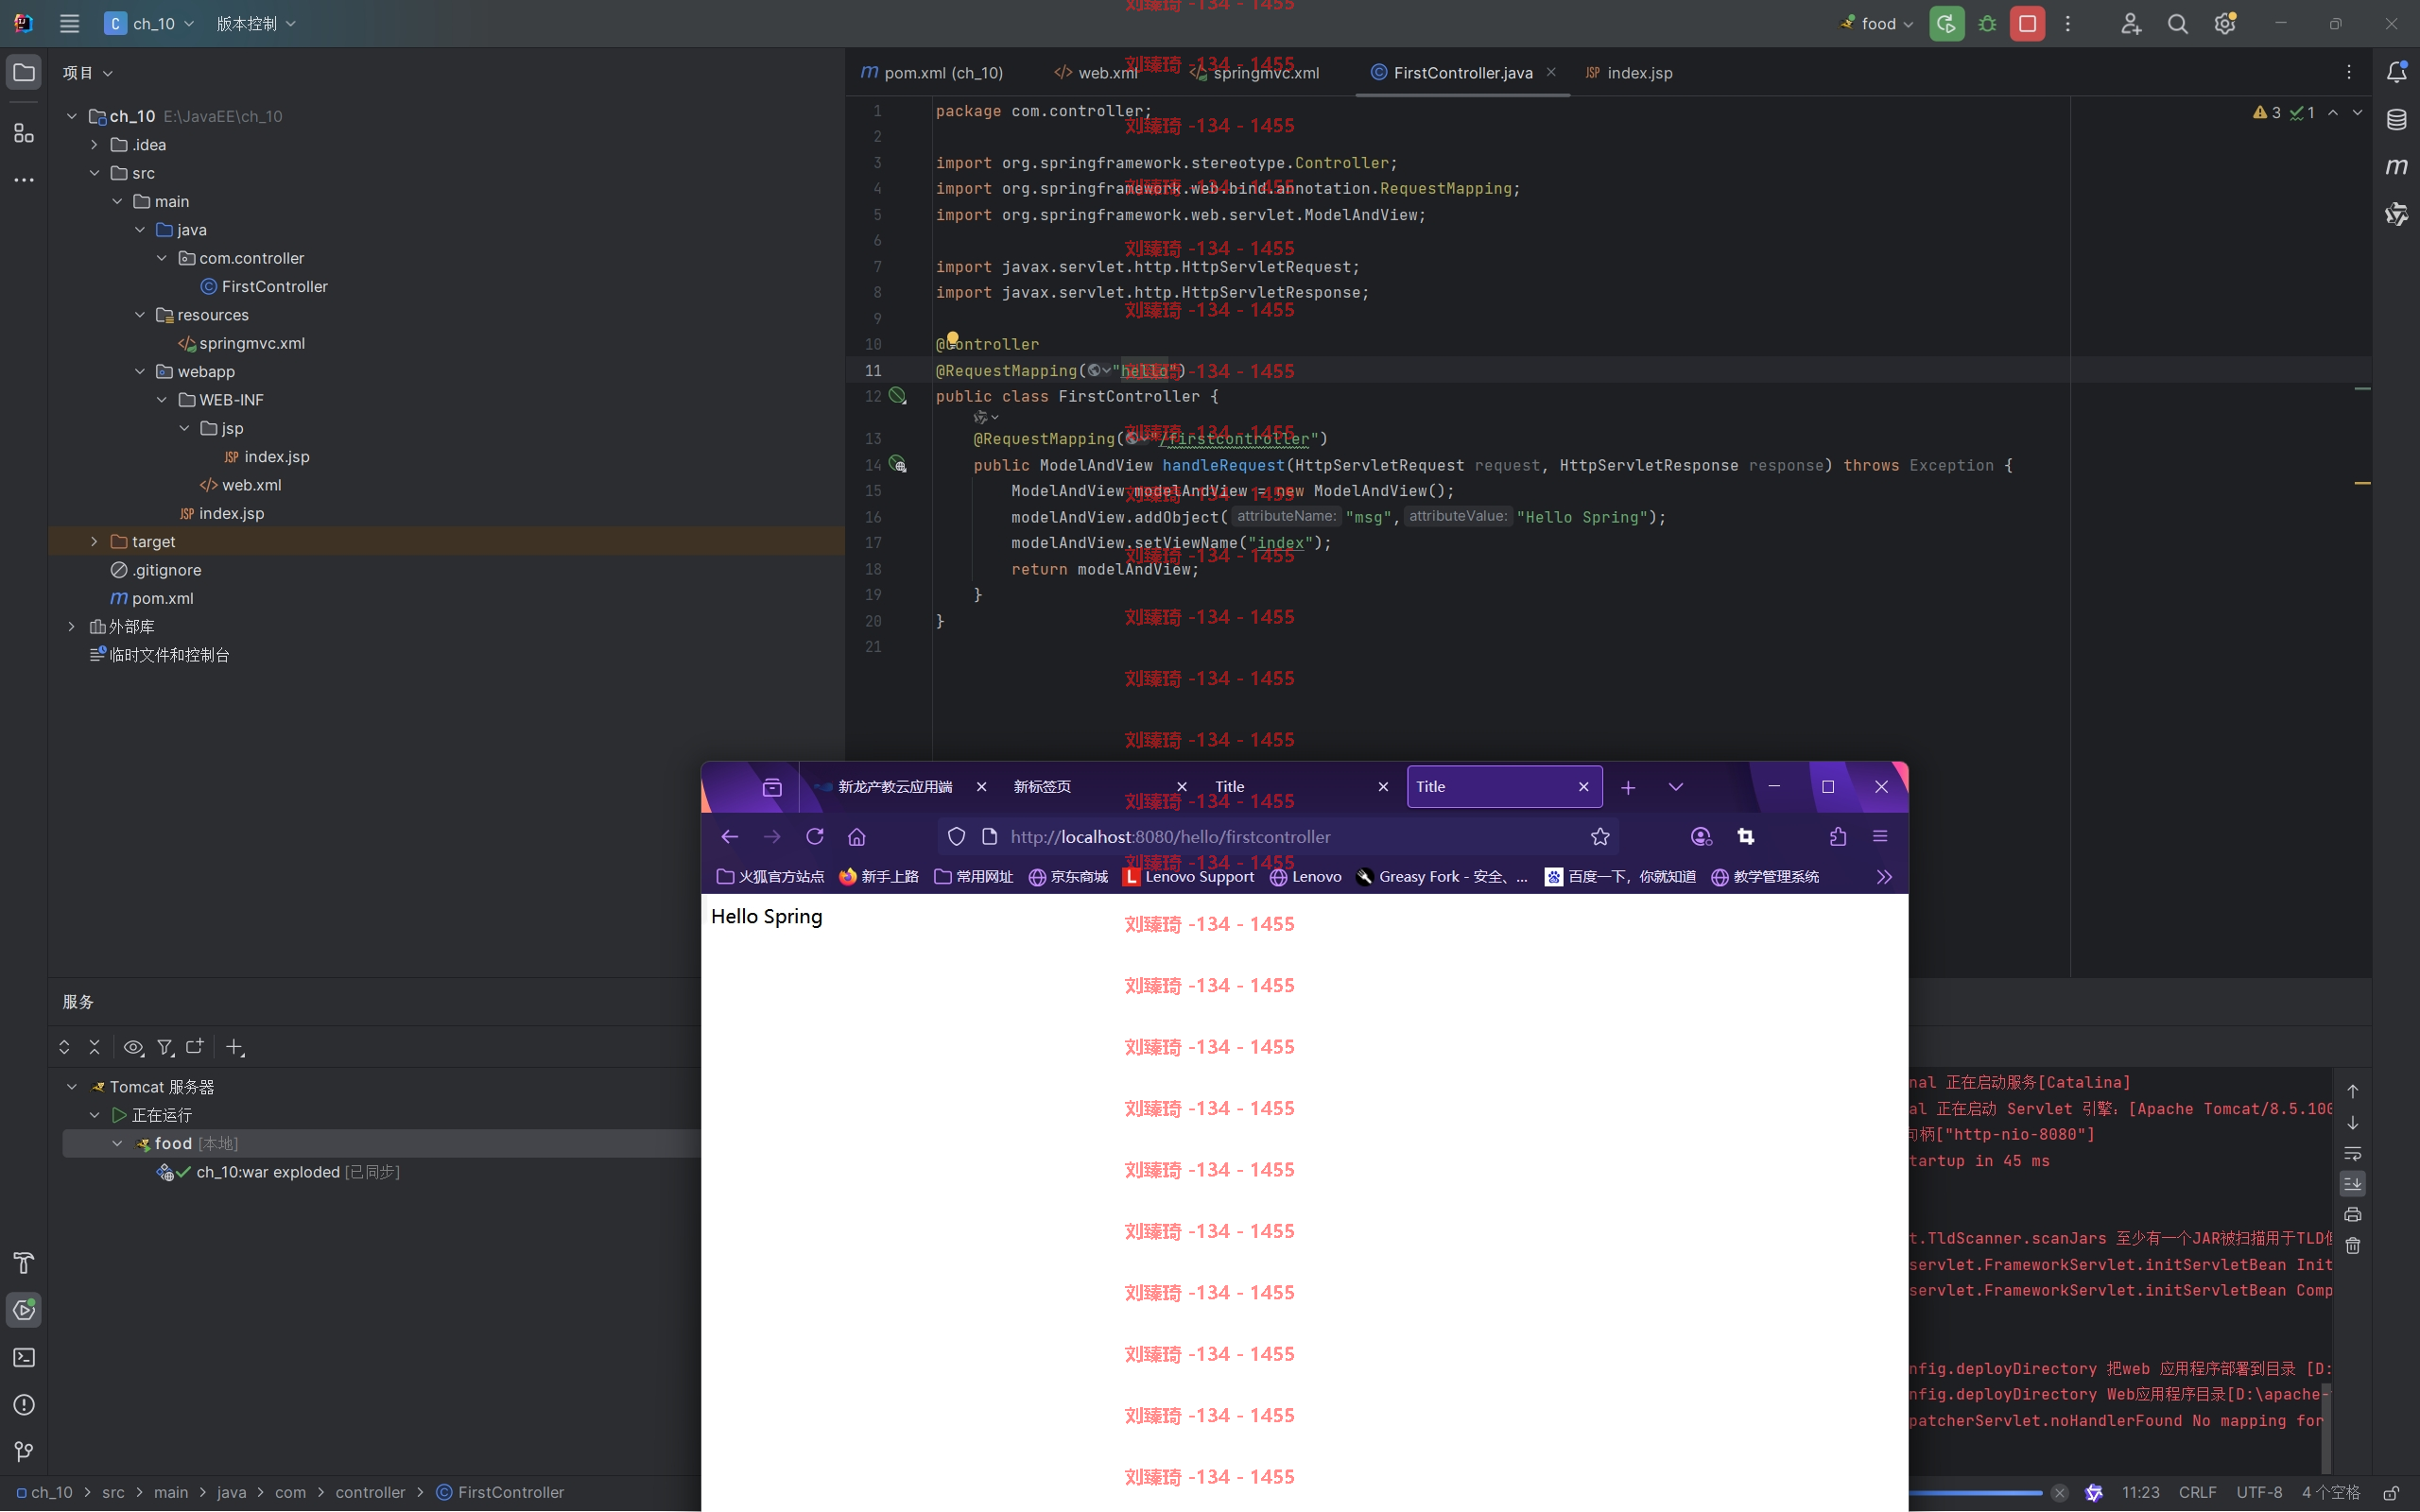Open IDE settings gear

pyautogui.click(x=2225, y=23)
